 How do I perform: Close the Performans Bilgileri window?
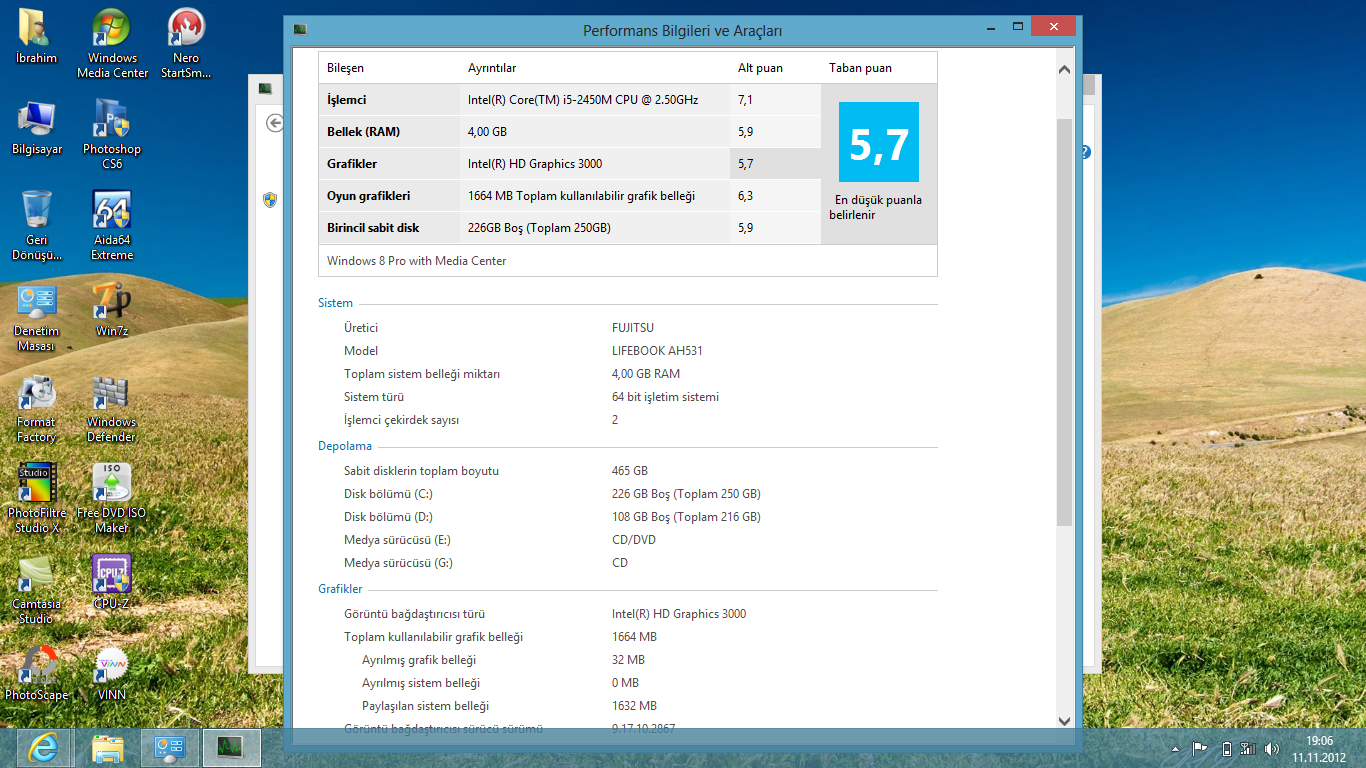point(1053,26)
